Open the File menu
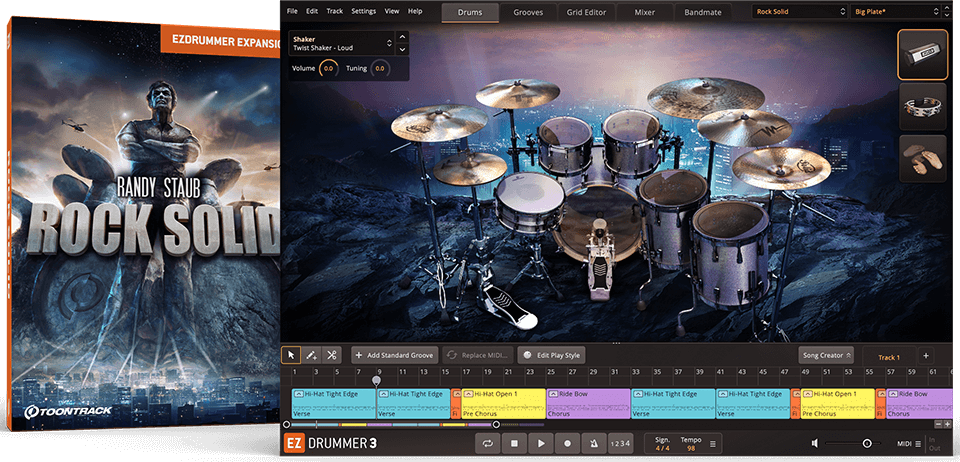 click(x=292, y=12)
